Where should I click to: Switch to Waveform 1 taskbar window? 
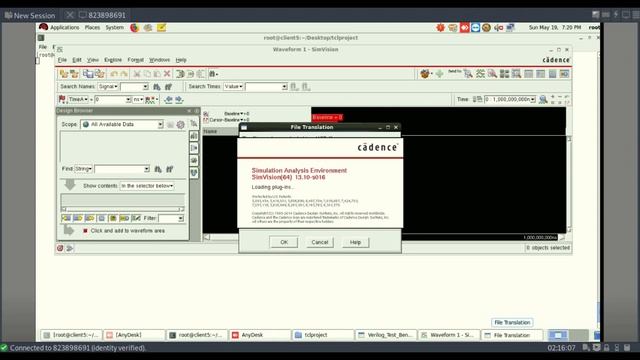click(x=449, y=335)
